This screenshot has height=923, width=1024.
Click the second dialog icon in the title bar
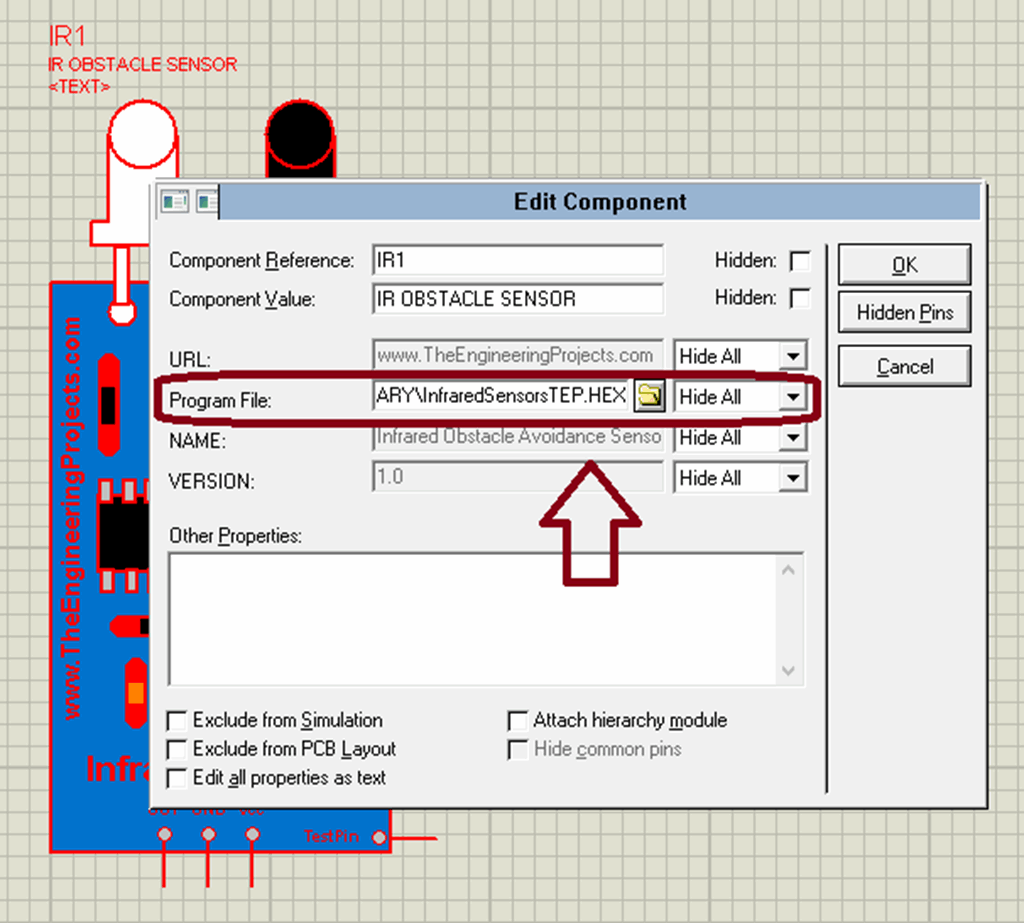(207, 200)
